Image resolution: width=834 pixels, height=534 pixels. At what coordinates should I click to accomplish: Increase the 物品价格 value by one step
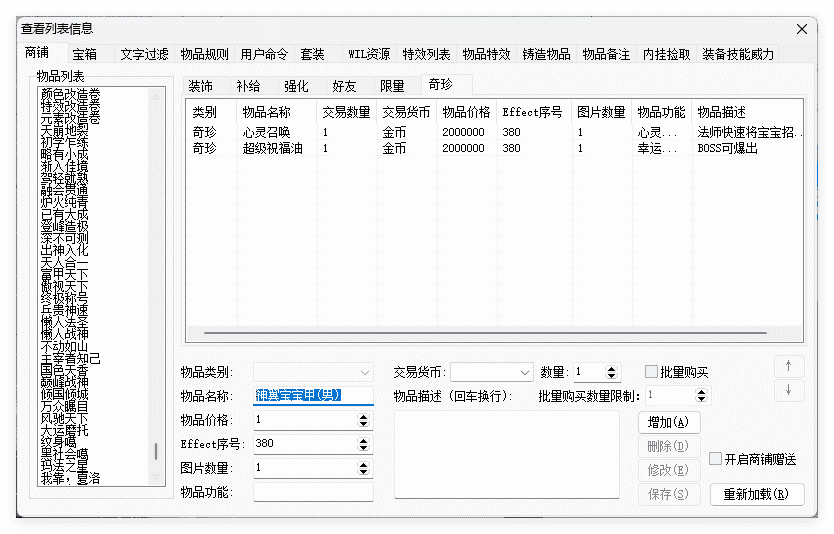pos(363,417)
